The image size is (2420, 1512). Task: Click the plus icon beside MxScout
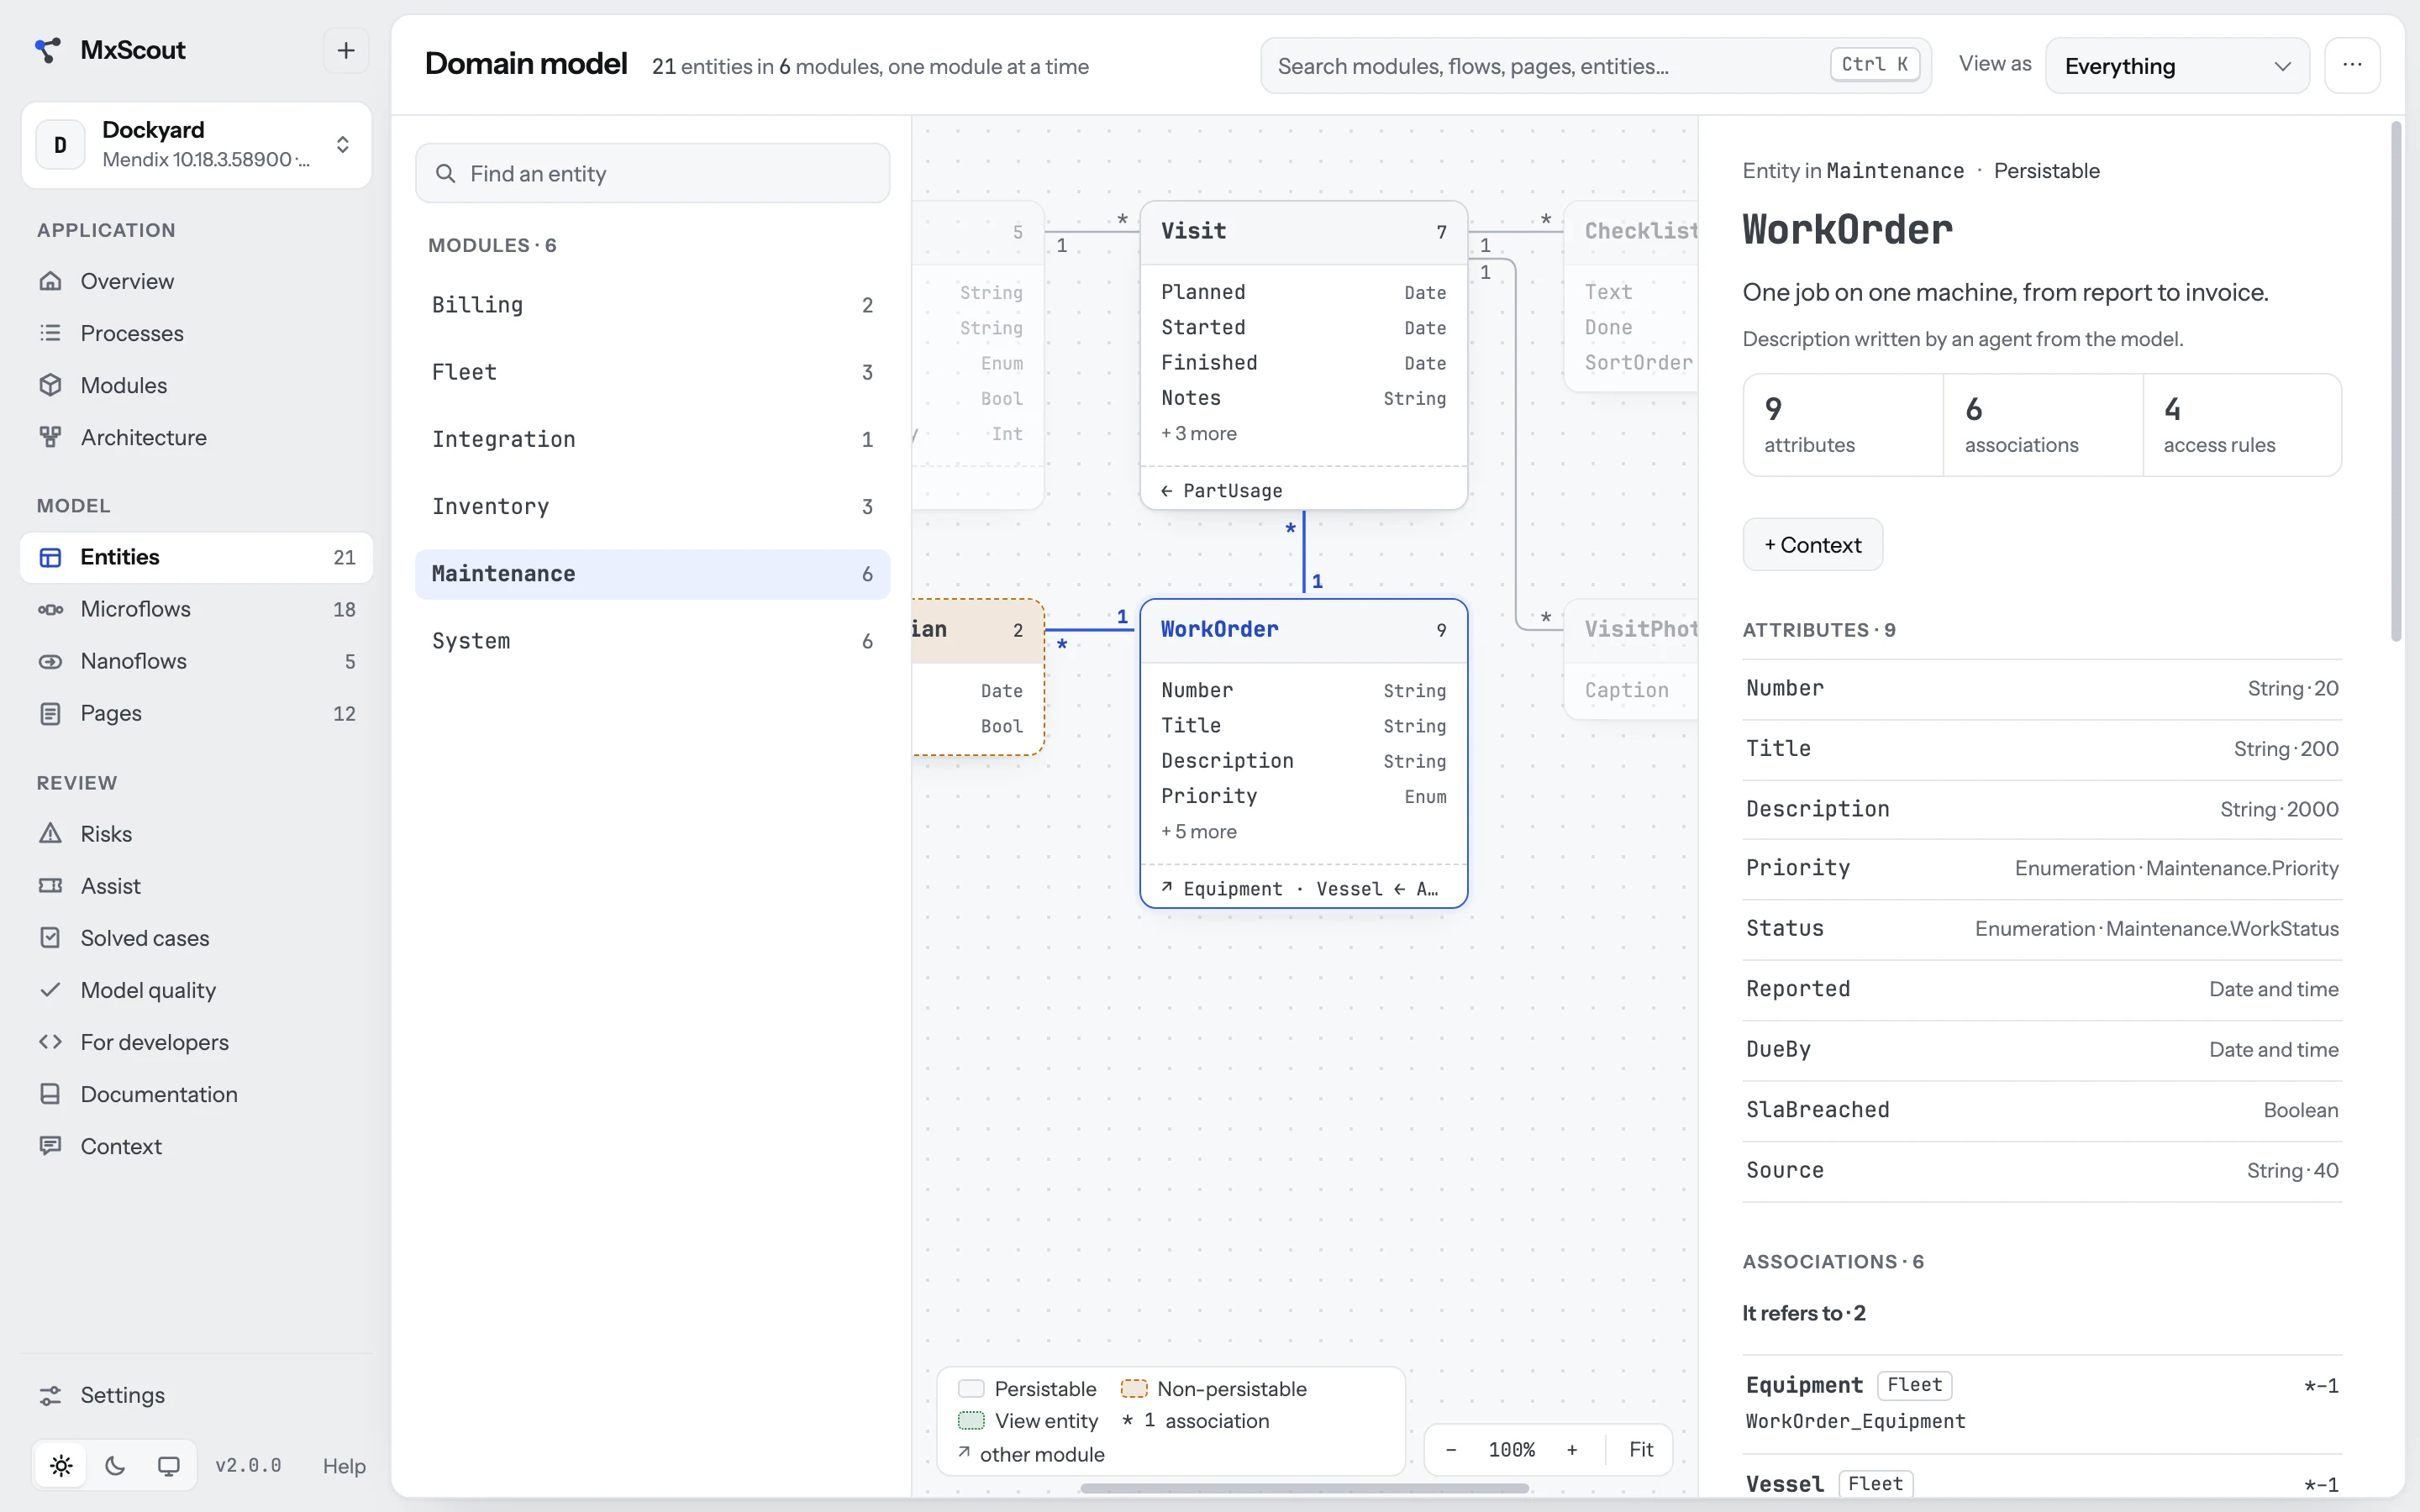click(x=346, y=50)
